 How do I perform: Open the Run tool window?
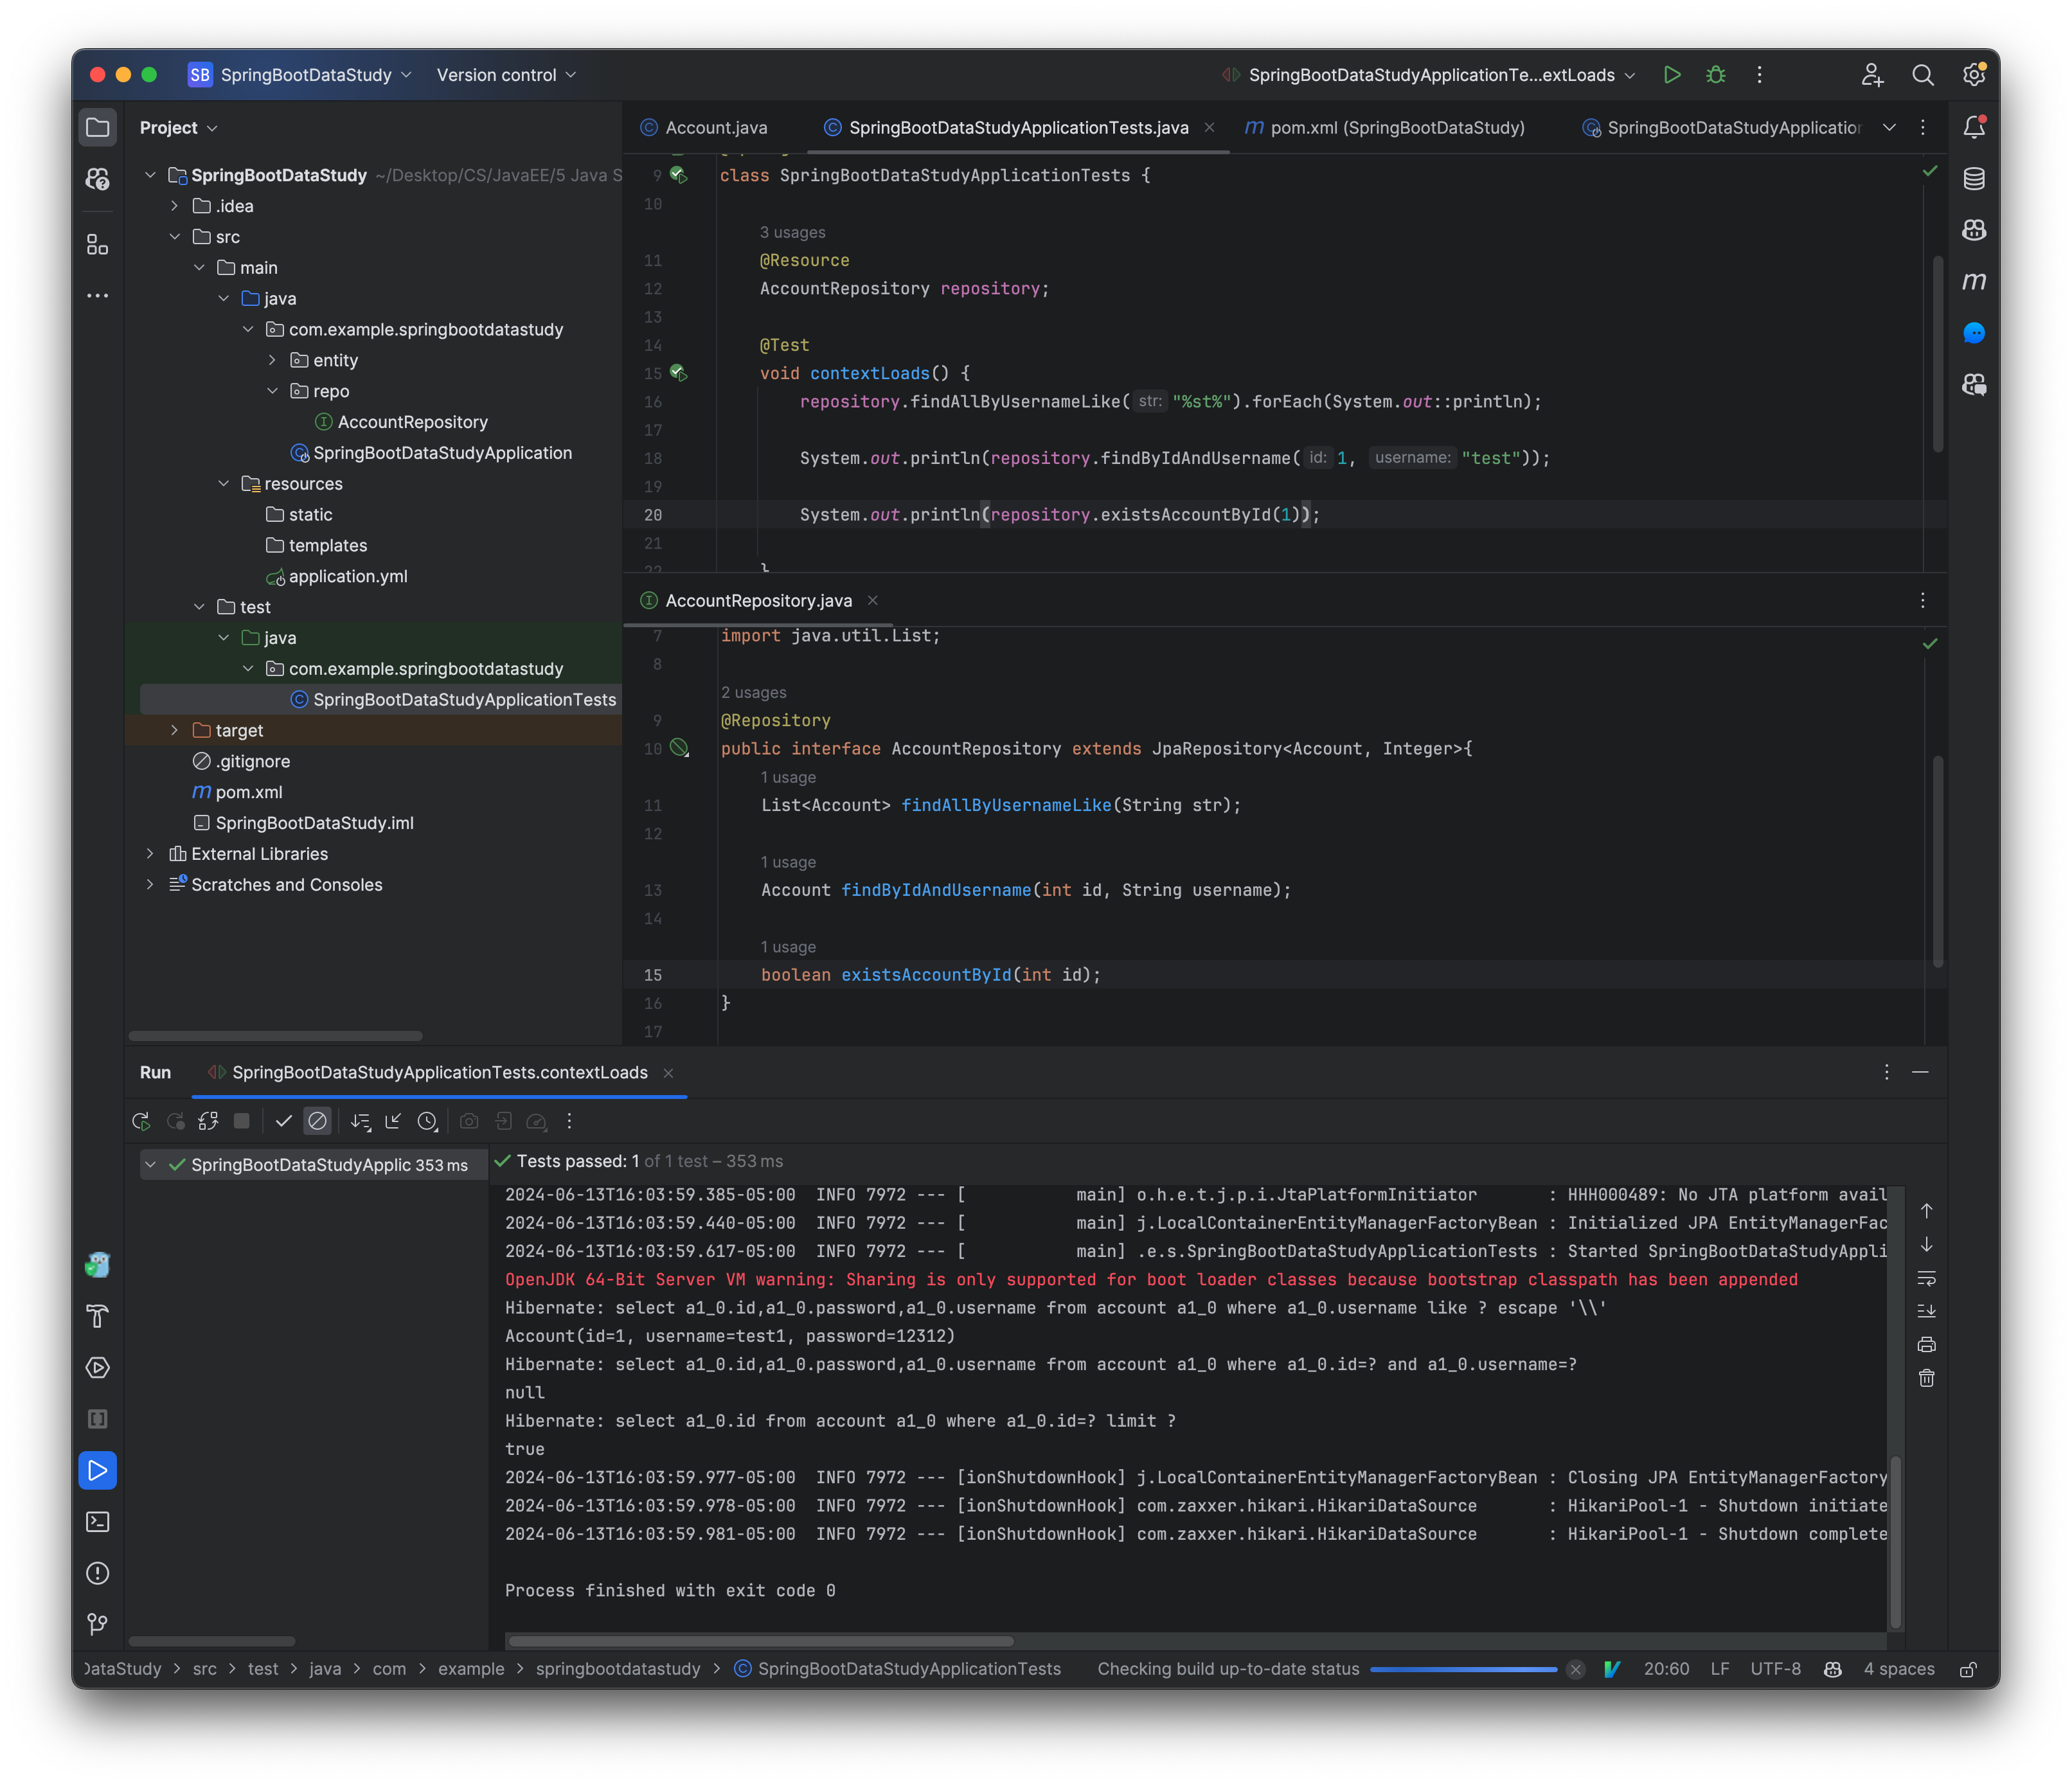click(x=97, y=1470)
